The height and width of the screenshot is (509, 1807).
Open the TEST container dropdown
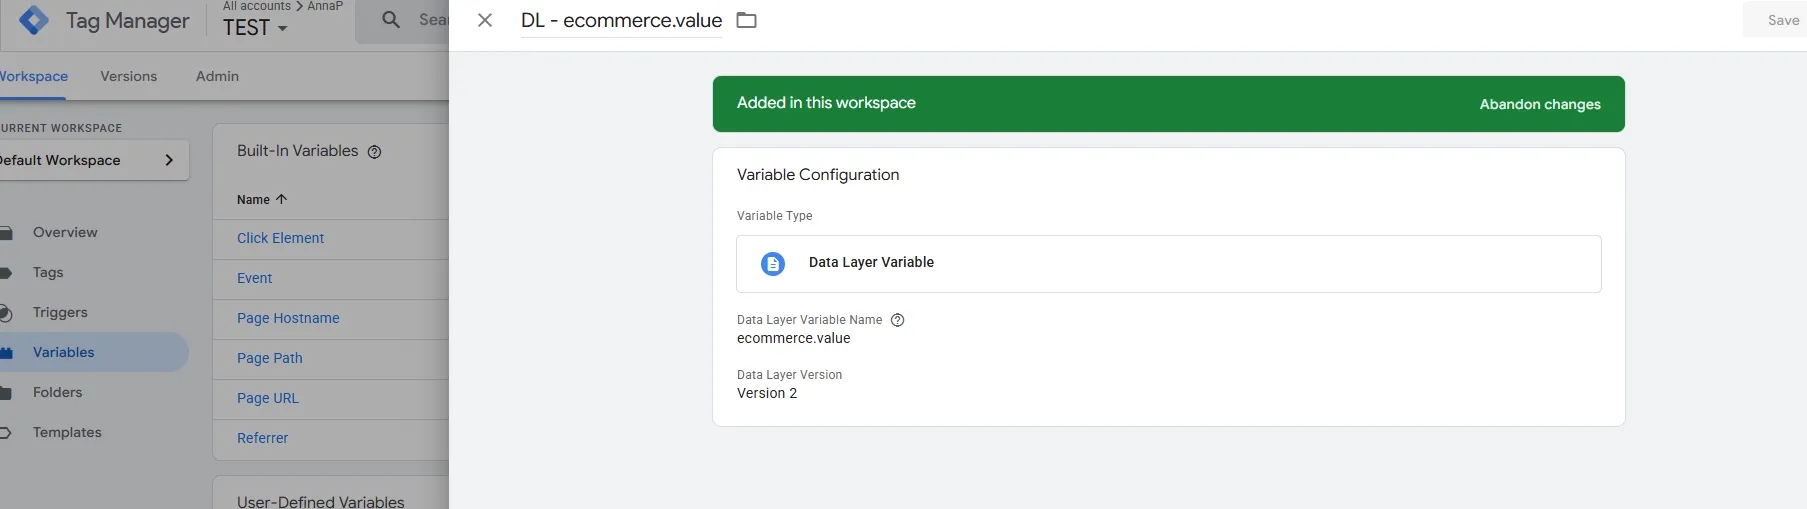[255, 28]
